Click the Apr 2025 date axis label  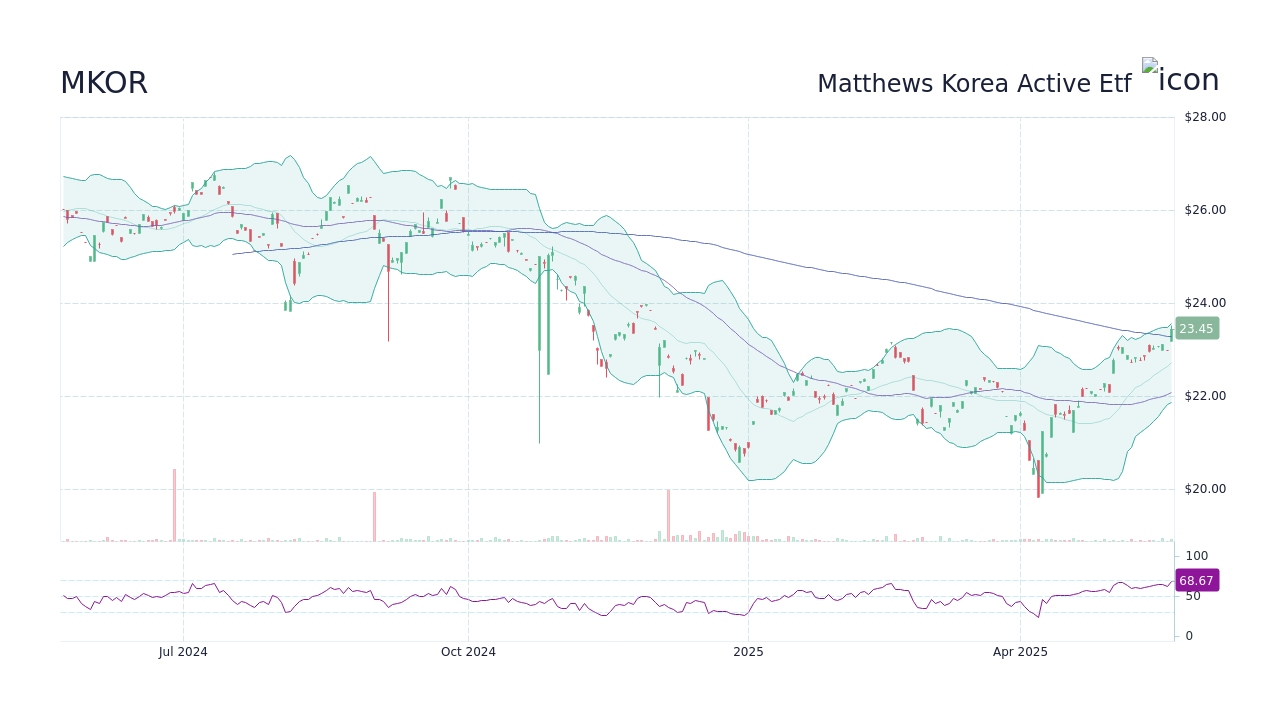1020,652
